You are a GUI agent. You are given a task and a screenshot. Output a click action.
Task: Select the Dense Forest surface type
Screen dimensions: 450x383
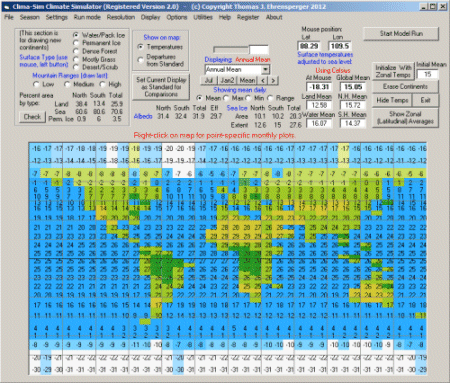(76, 51)
